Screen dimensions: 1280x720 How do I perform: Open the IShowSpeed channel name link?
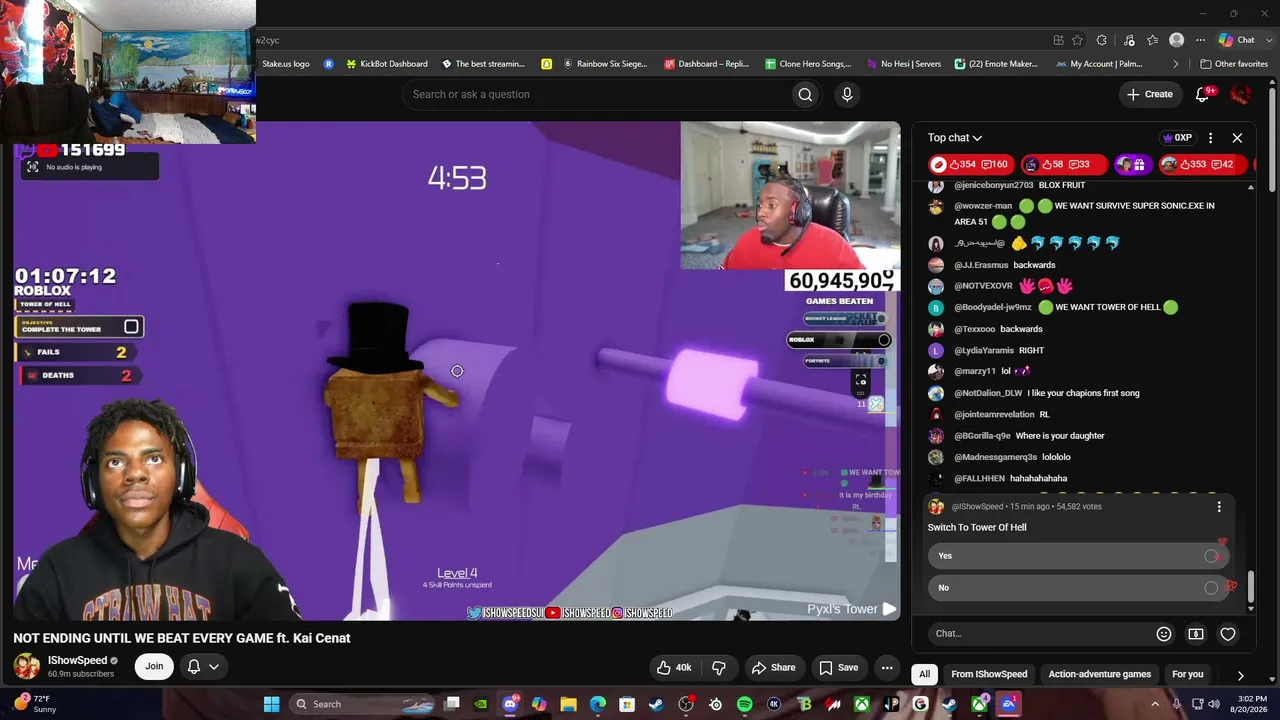(x=77, y=660)
